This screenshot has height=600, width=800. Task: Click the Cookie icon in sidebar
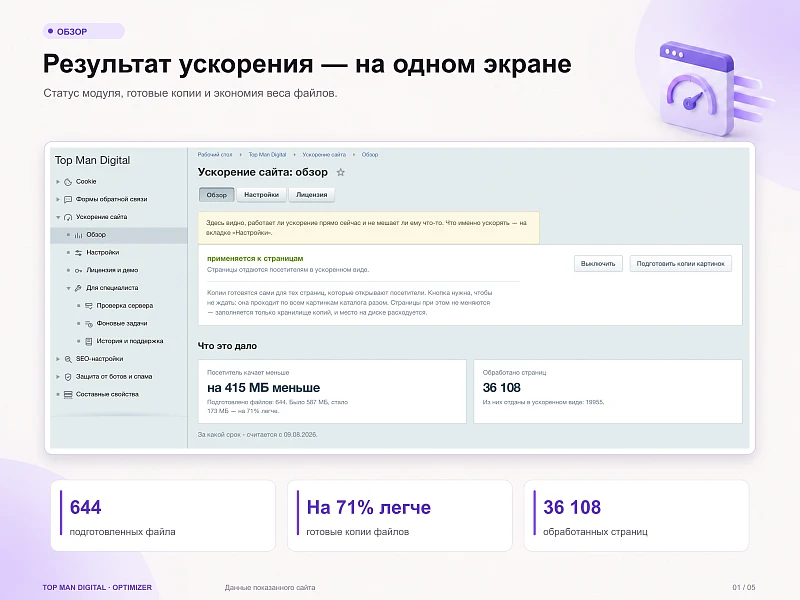click(x=68, y=182)
